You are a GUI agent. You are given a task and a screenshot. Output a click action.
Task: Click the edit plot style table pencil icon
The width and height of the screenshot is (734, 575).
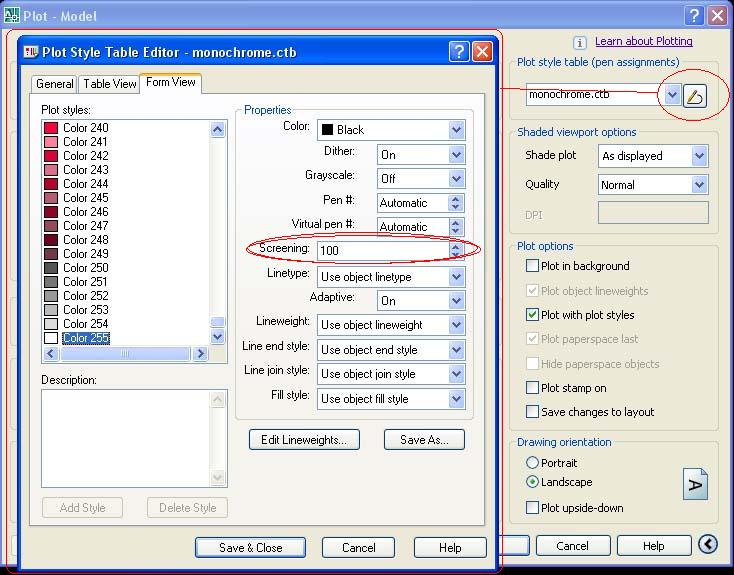[695, 96]
